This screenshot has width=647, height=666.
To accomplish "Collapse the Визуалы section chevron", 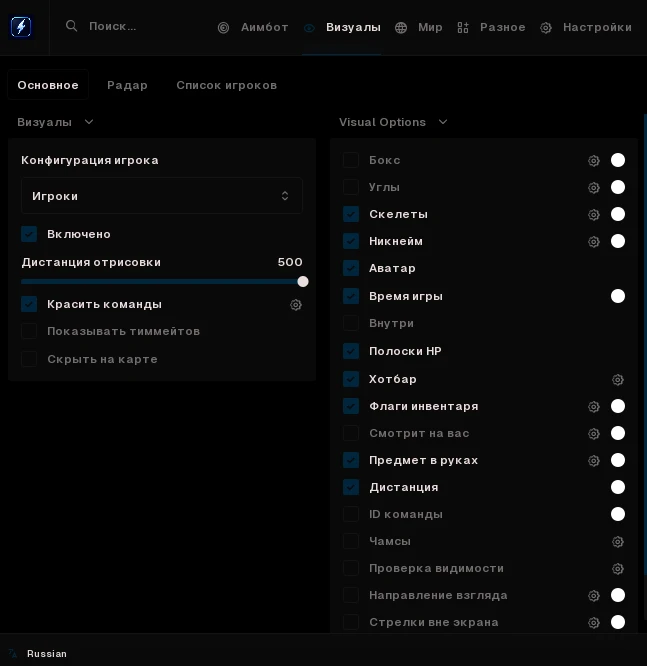I will [x=89, y=122].
